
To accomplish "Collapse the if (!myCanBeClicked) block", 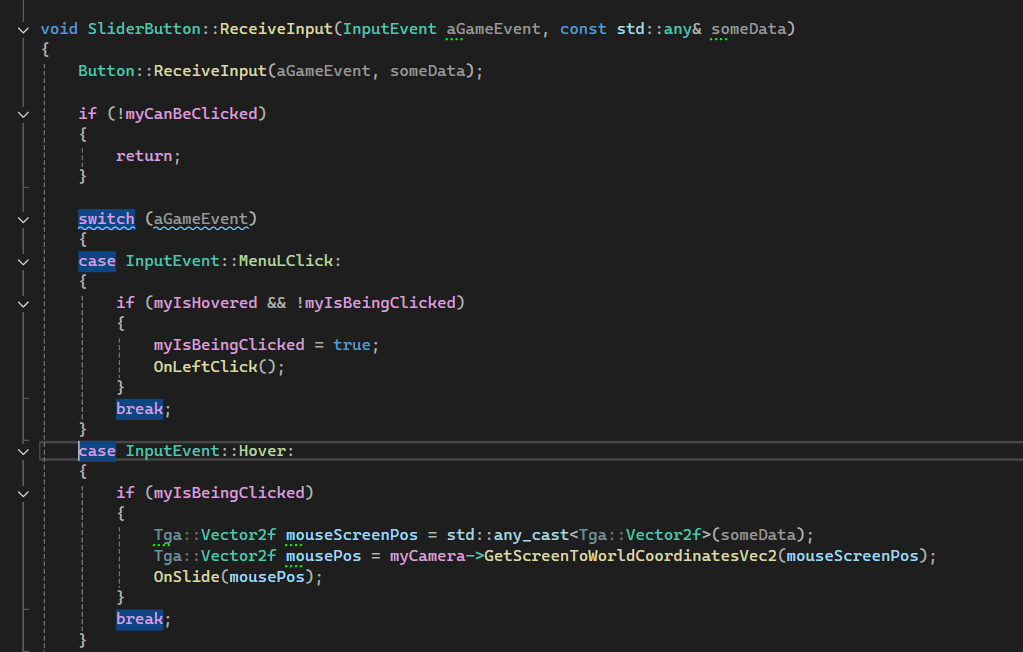I will (x=24, y=114).
